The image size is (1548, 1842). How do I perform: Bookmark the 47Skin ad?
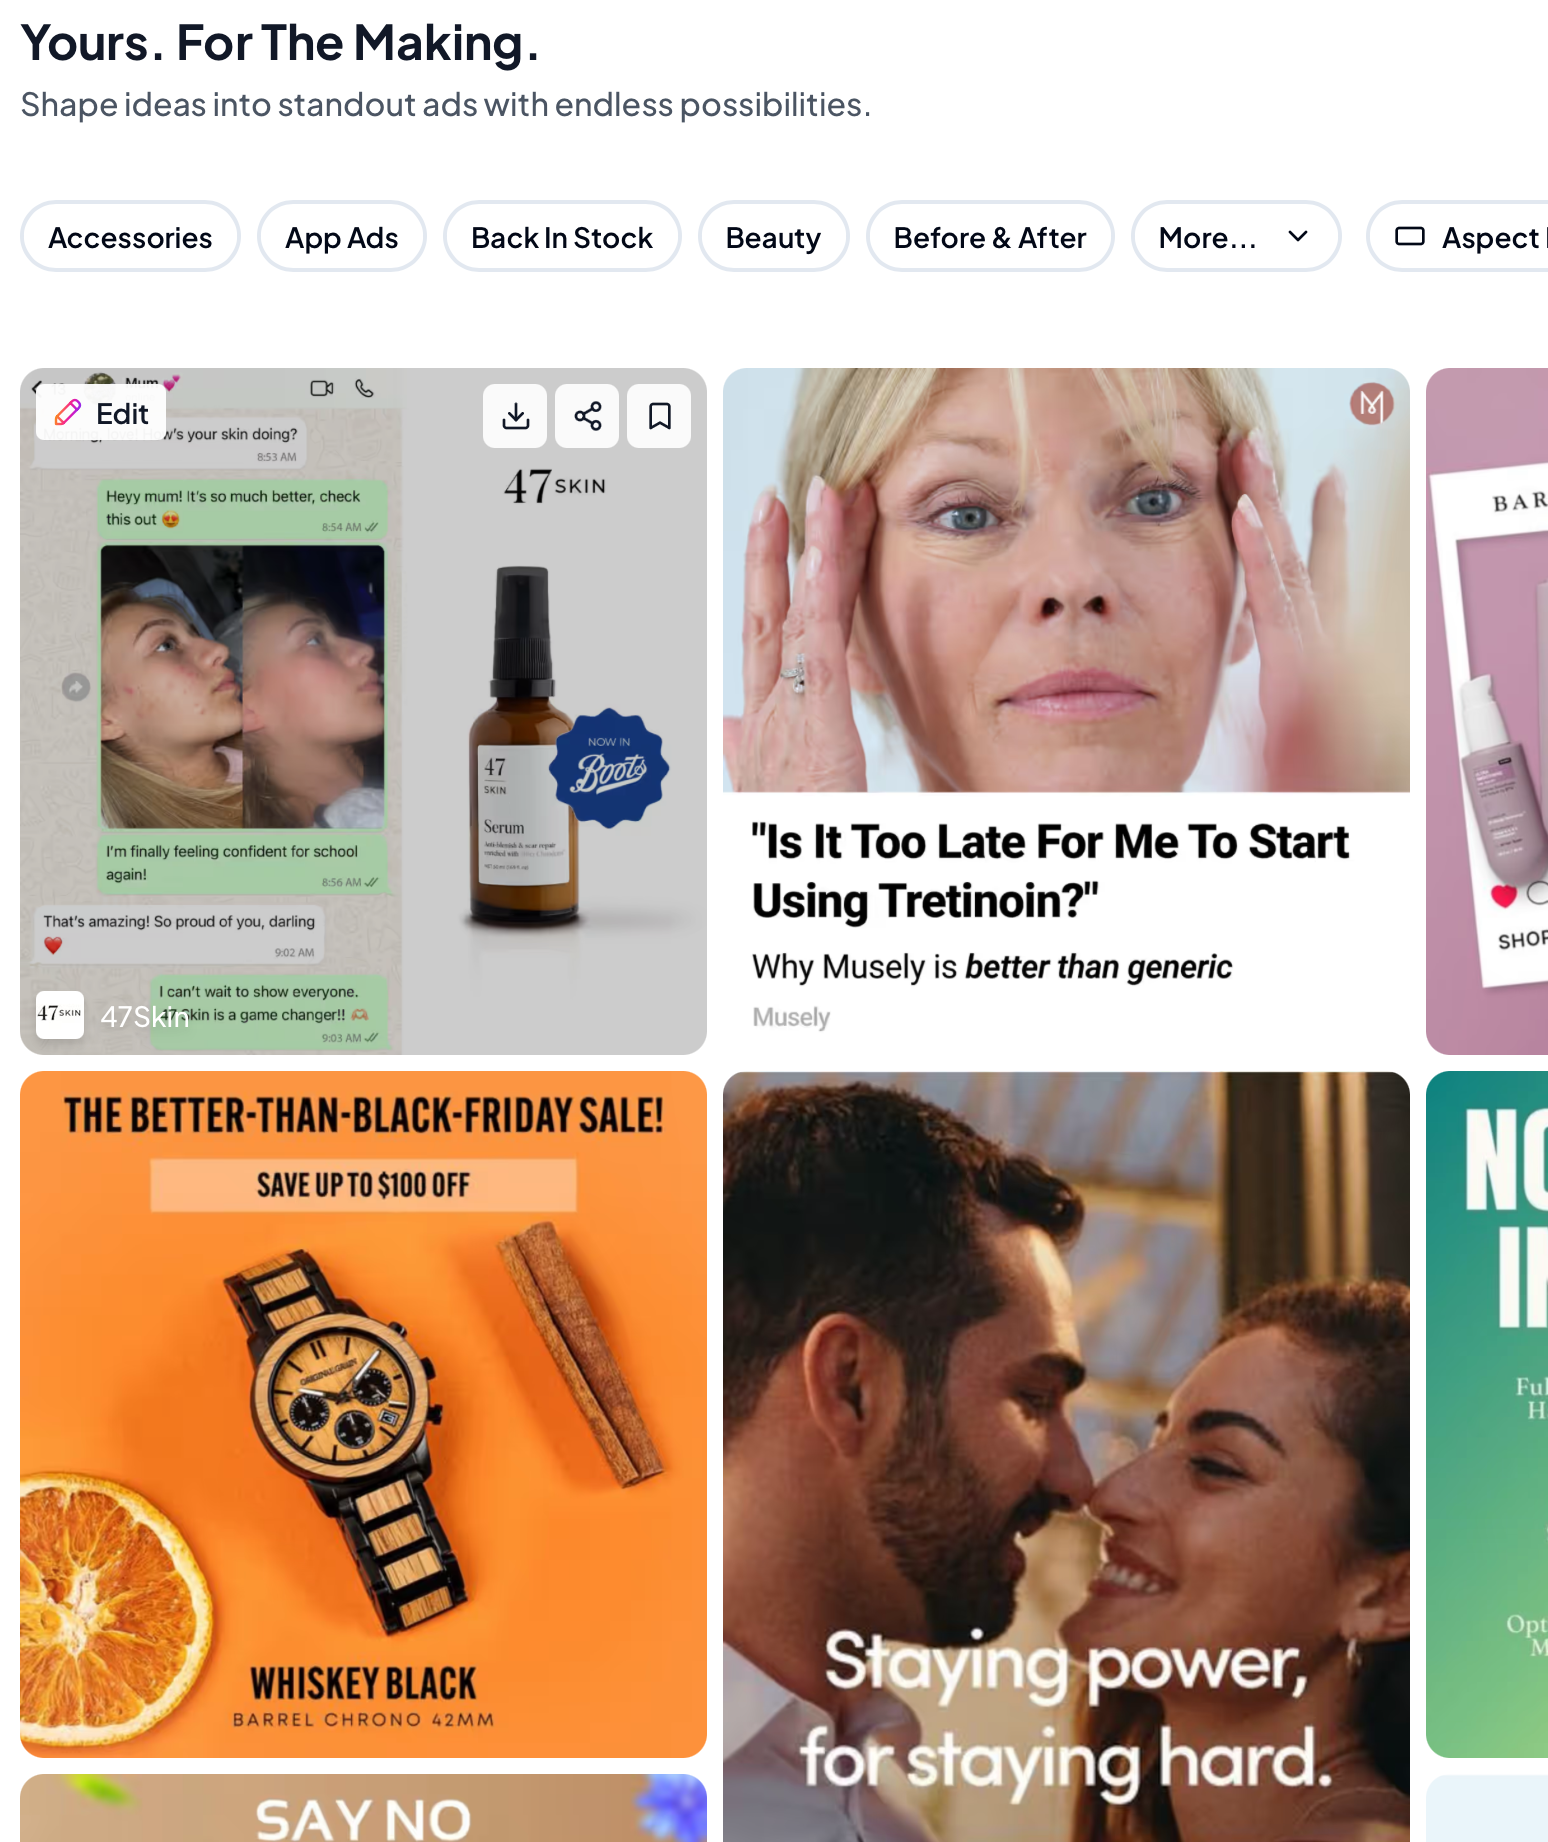[659, 416]
